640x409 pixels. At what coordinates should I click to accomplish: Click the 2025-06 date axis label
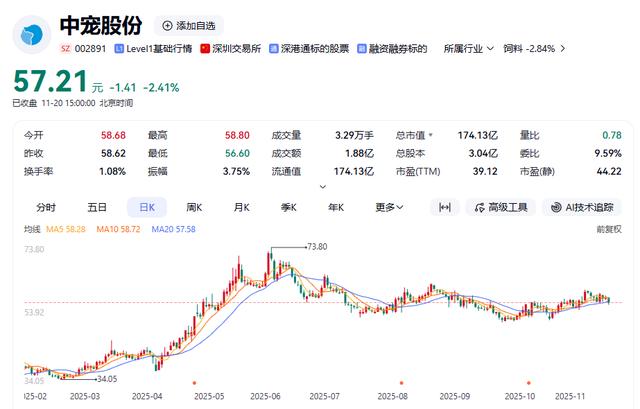[265, 396]
